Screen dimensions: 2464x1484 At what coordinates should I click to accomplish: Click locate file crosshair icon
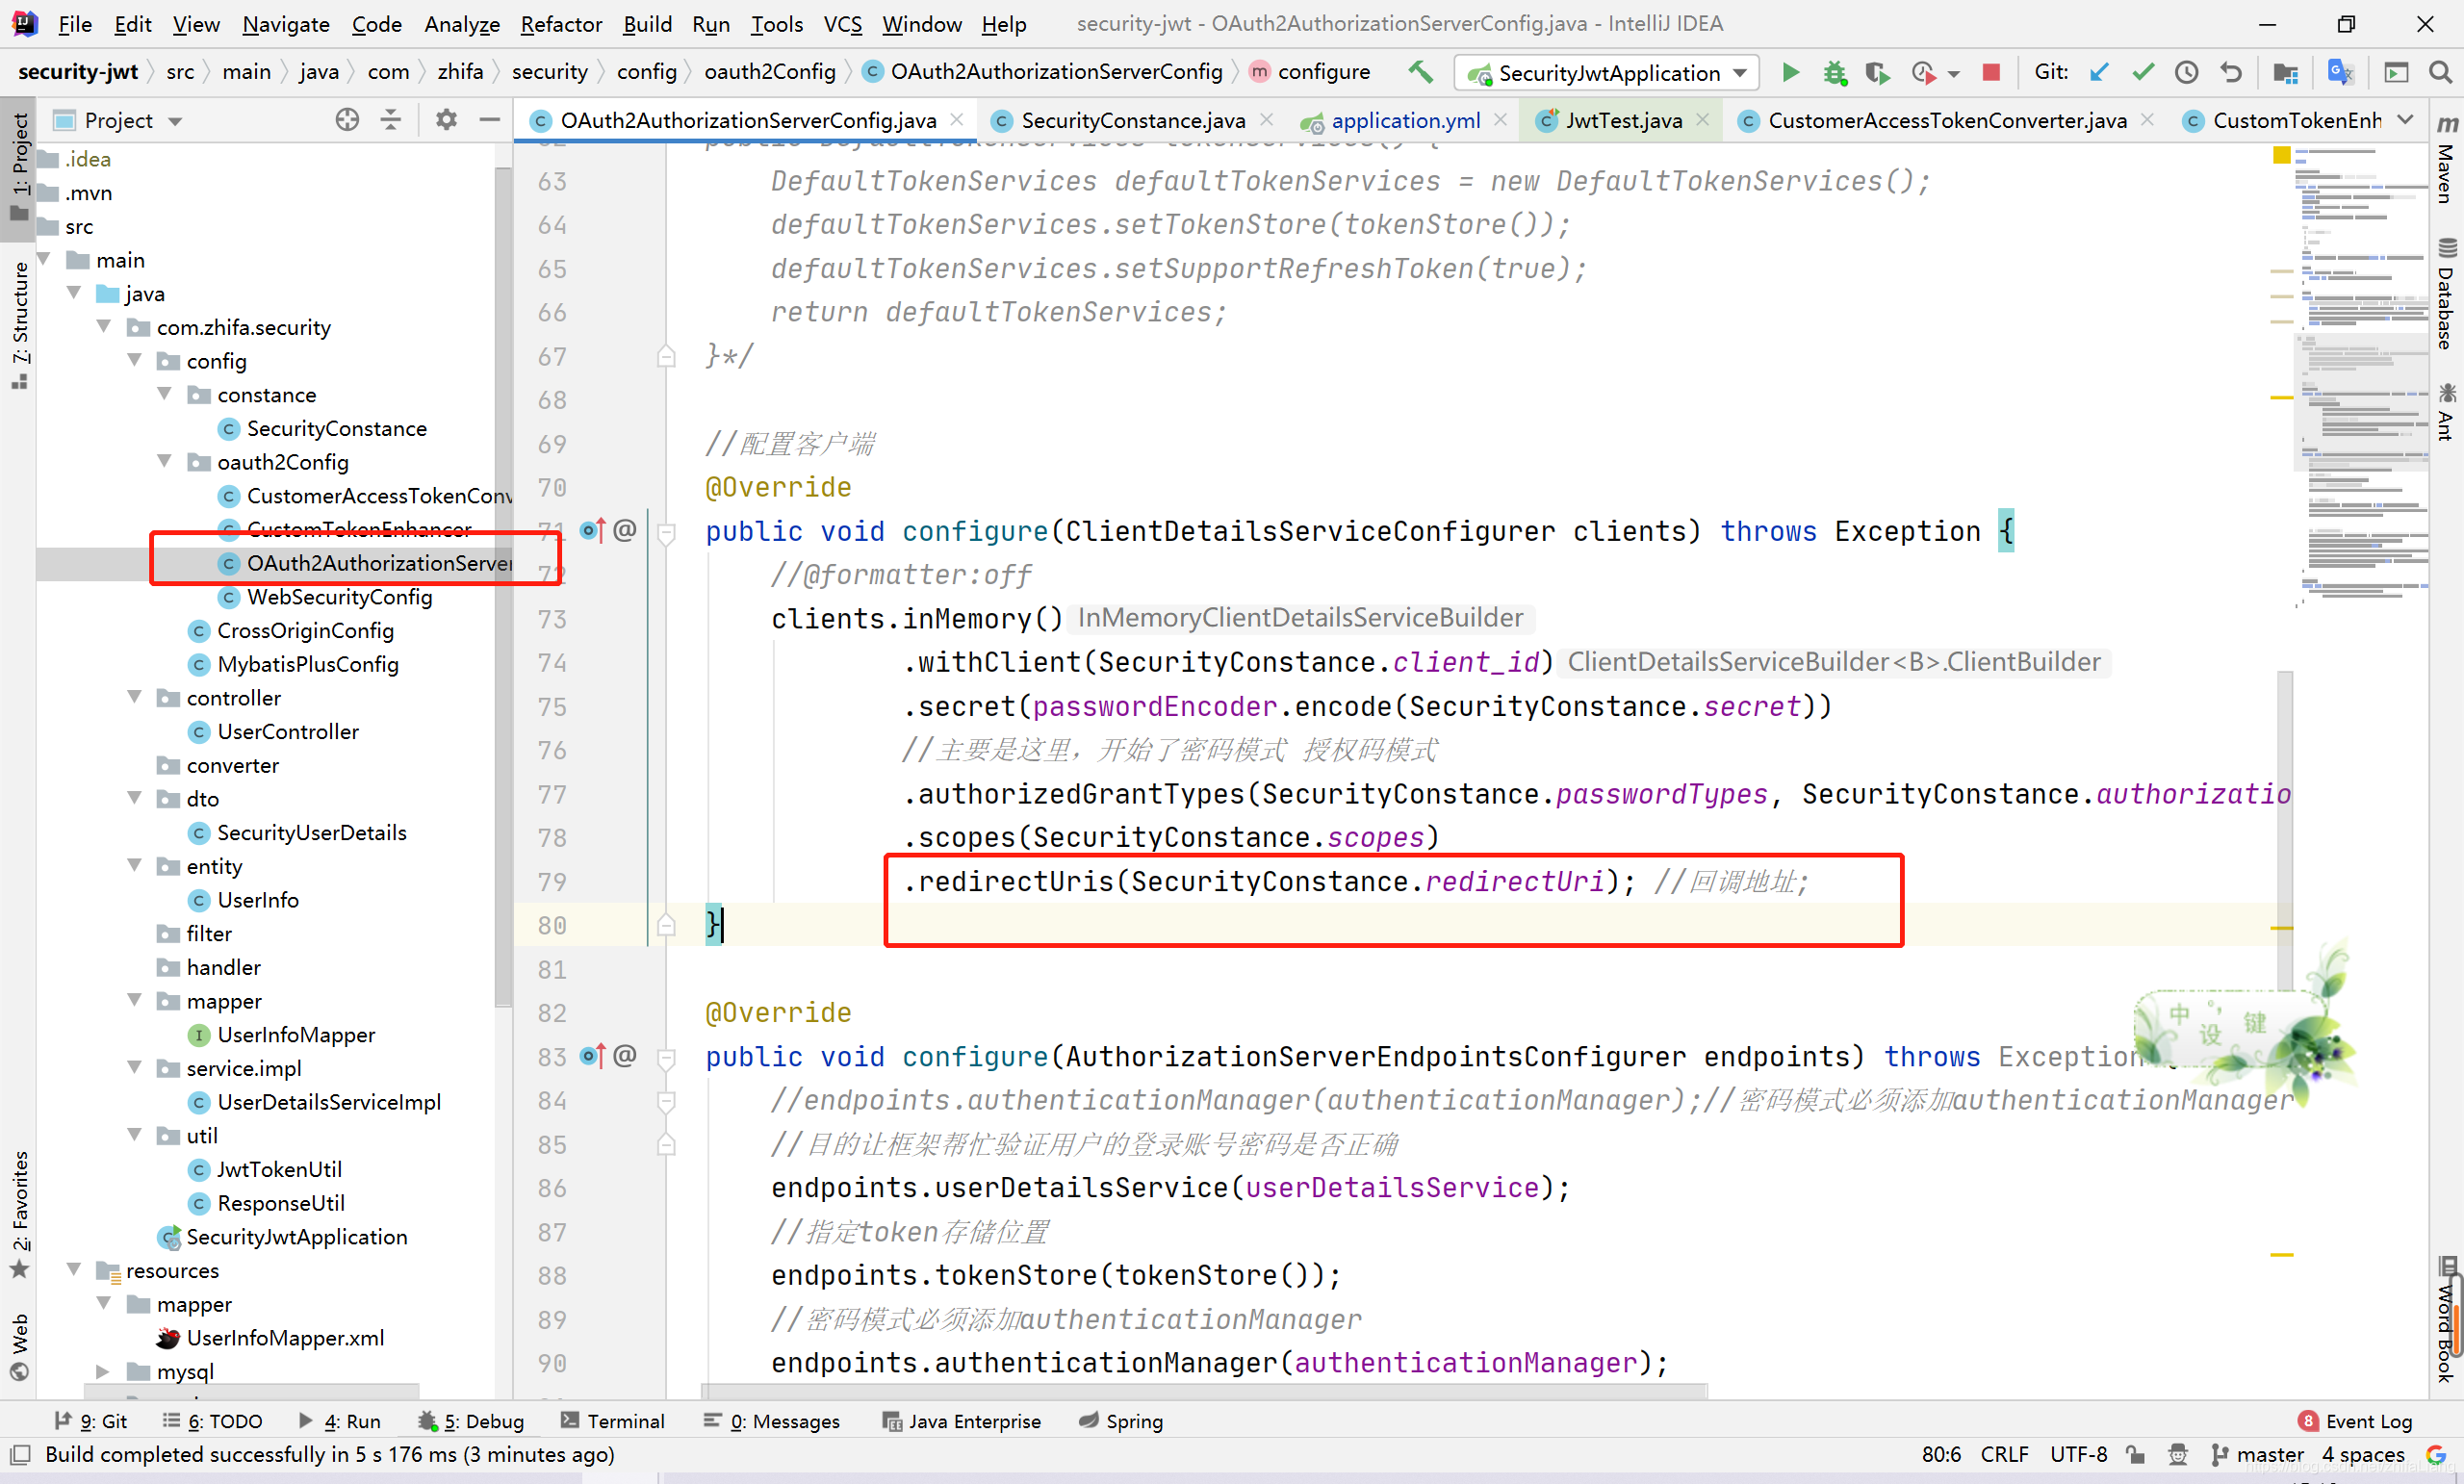click(x=347, y=120)
